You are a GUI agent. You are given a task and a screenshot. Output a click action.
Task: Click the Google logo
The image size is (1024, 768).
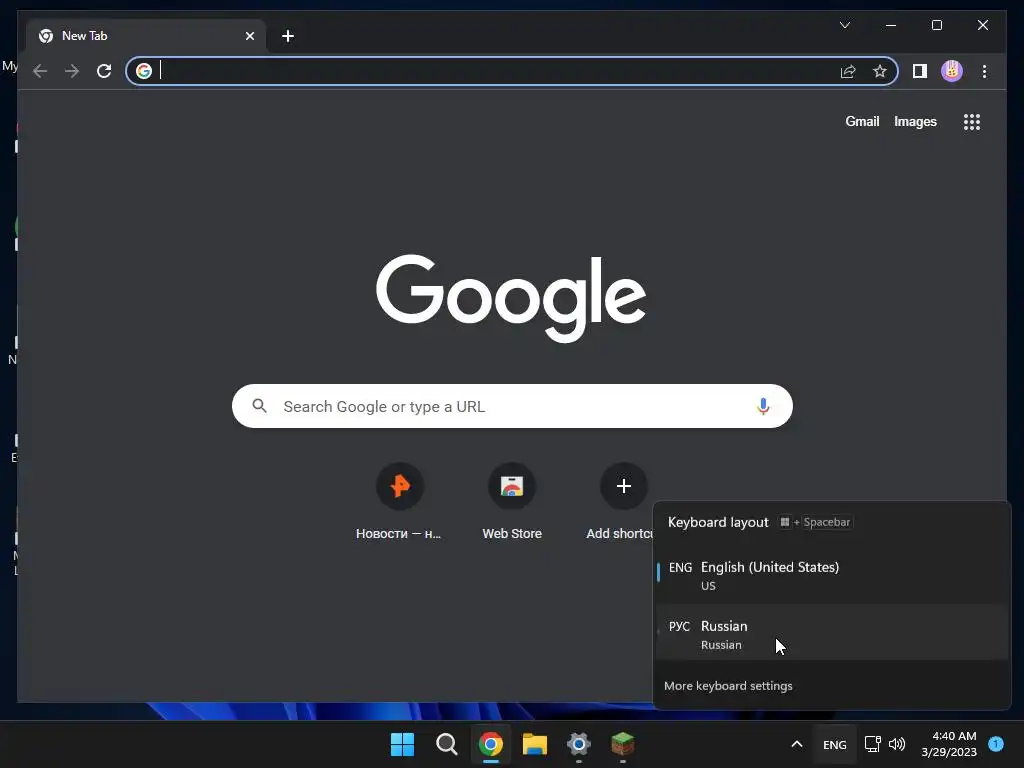511,298
